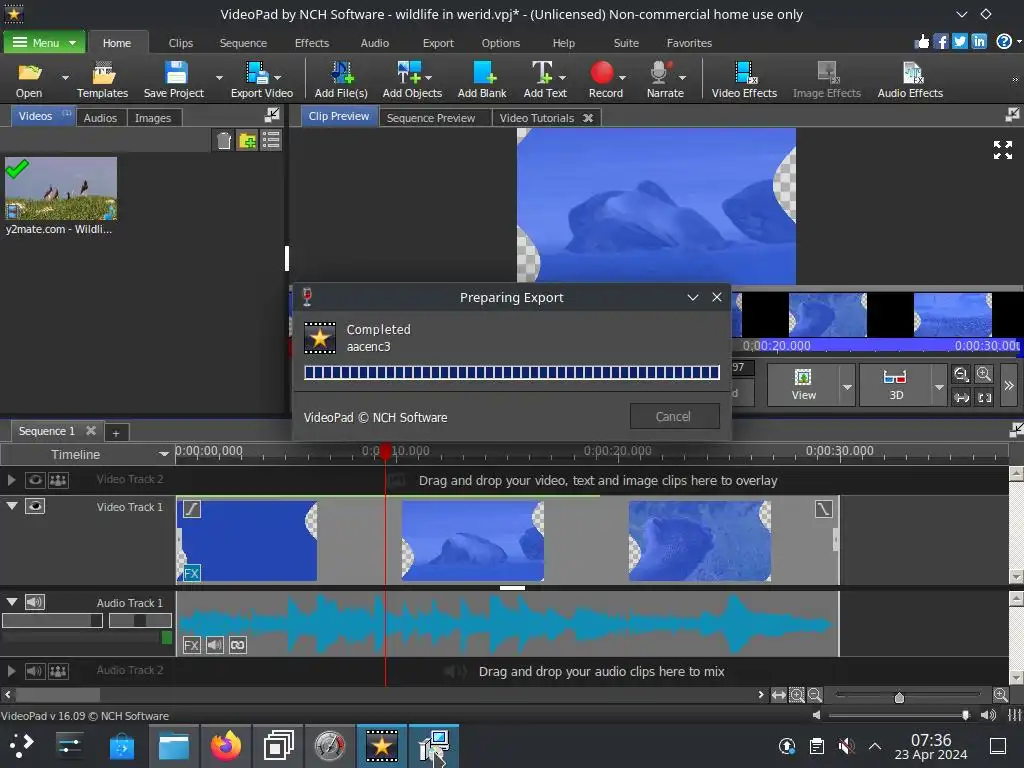1024x768 pixels.
Task: Open Audio Effects
Action: coord(910,80)
